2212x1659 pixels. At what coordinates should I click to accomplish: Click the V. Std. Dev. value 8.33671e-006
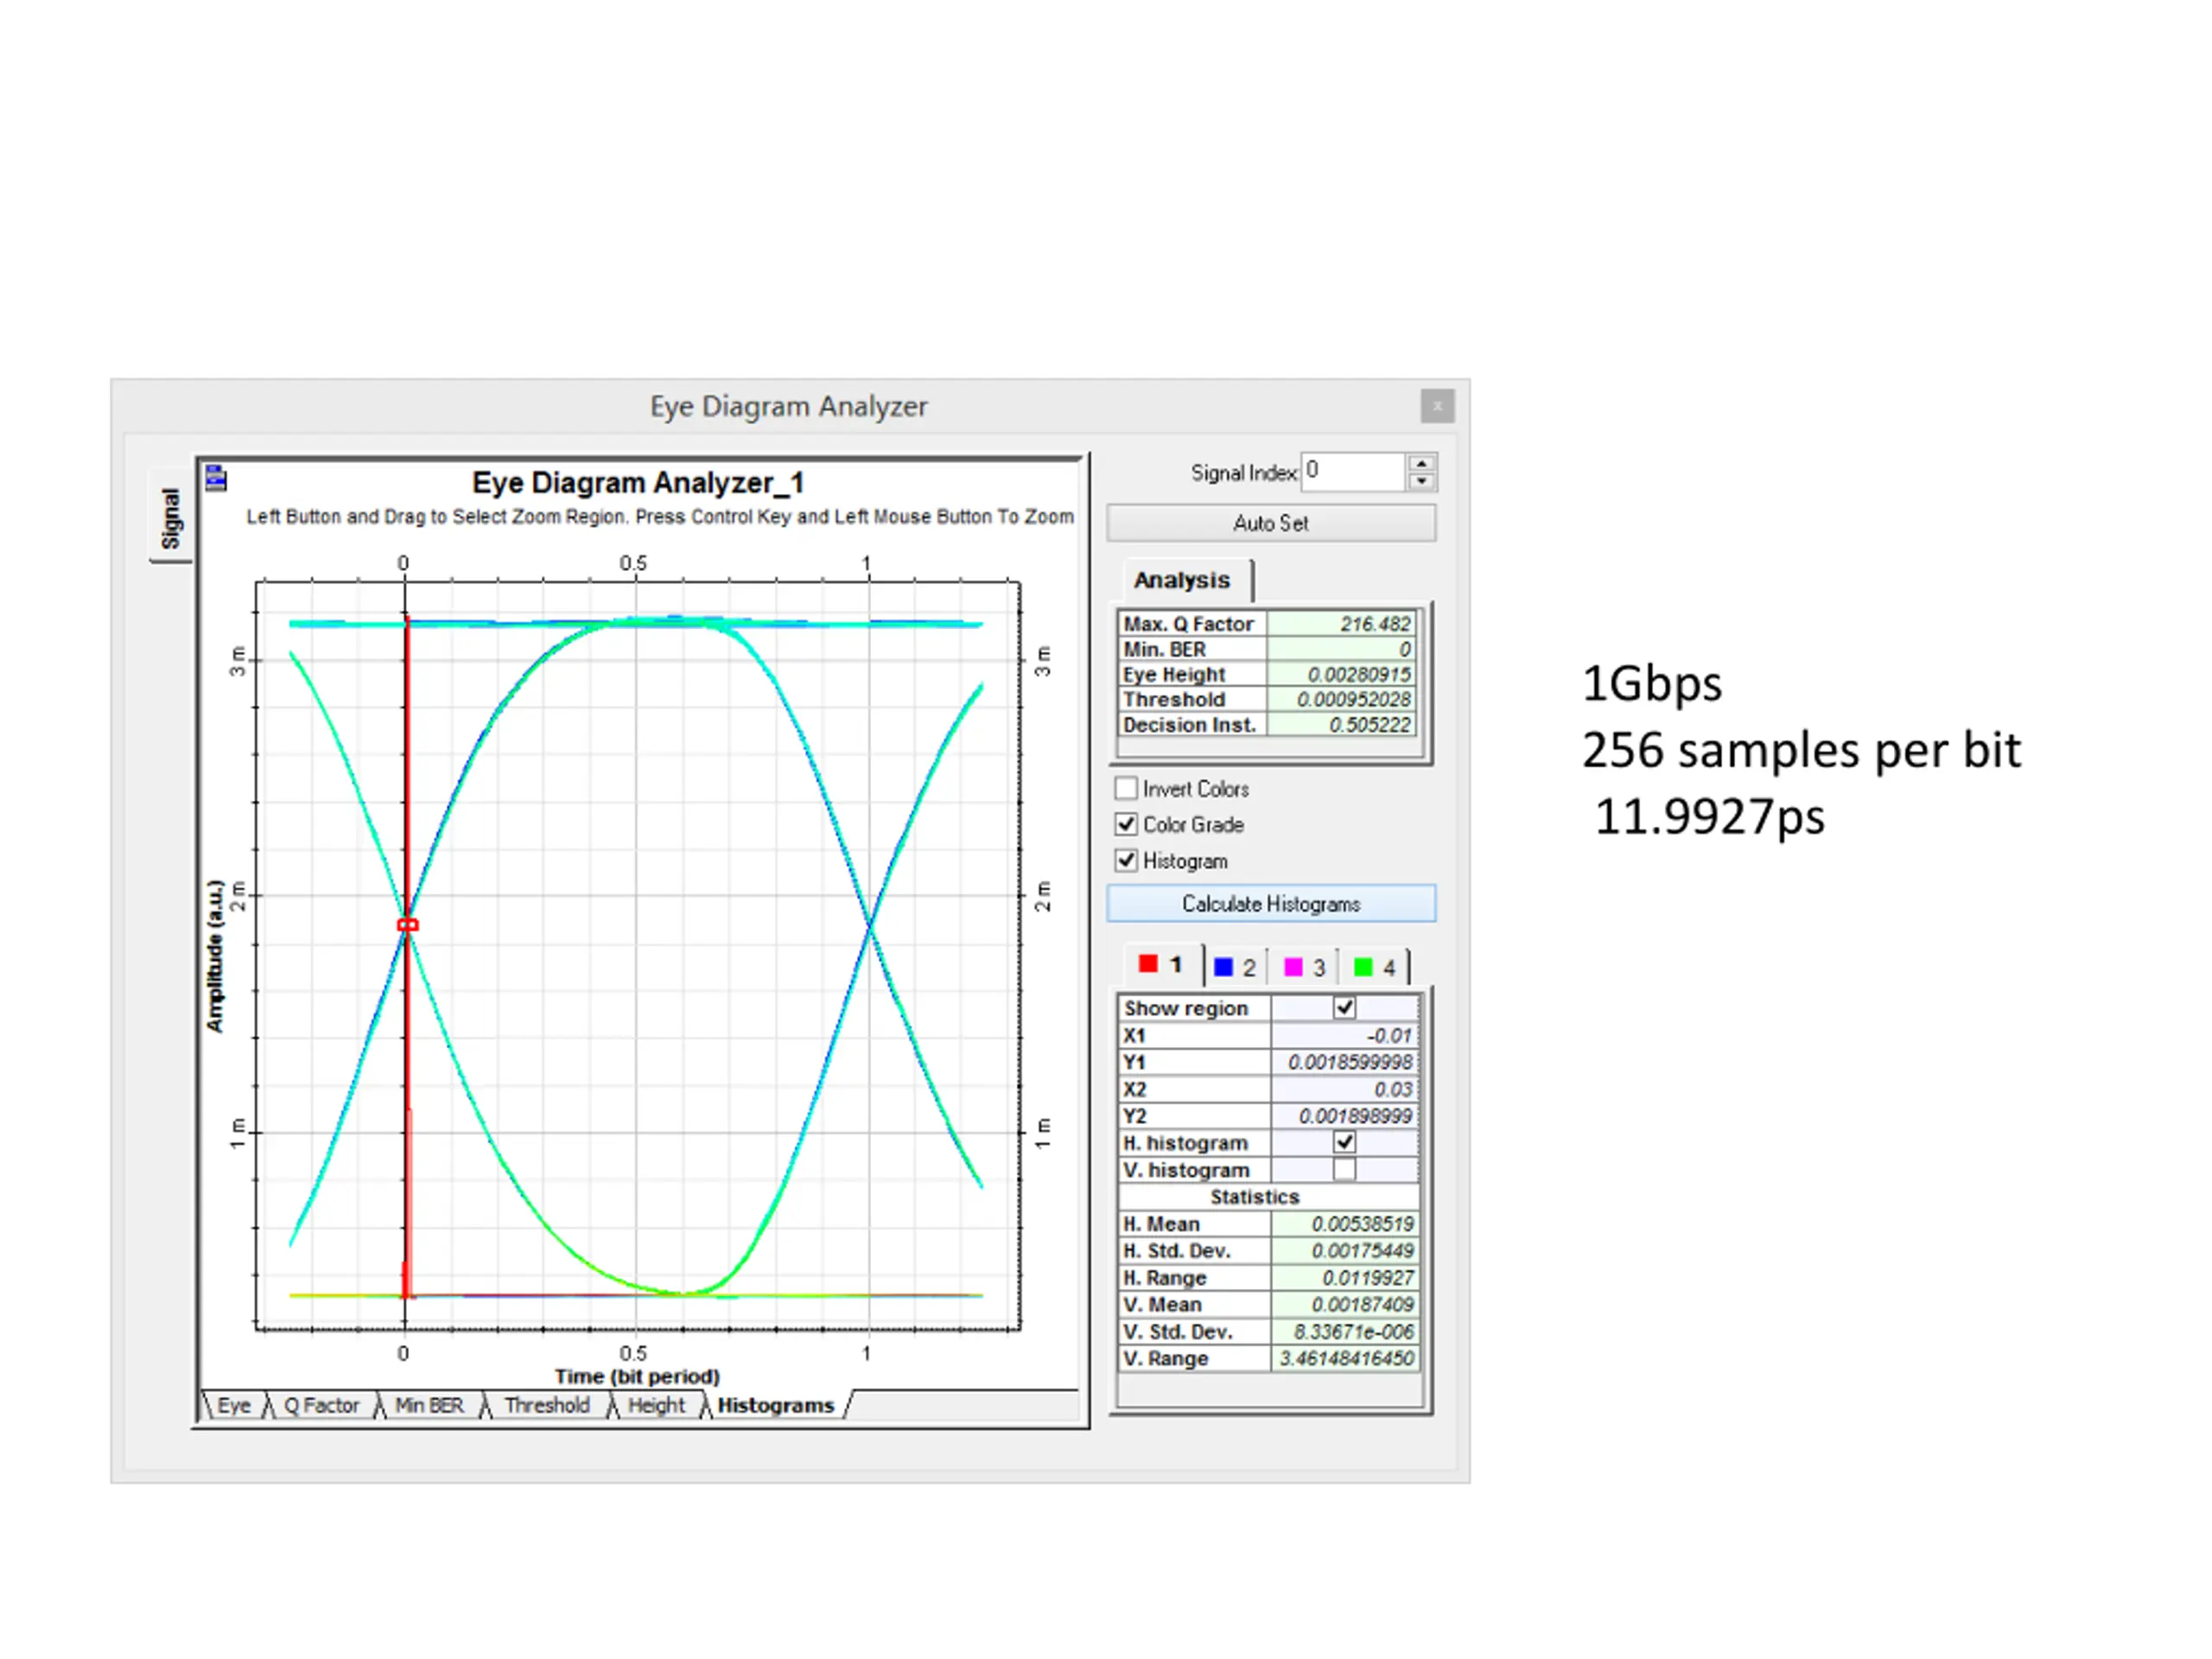[1344, 1332]
